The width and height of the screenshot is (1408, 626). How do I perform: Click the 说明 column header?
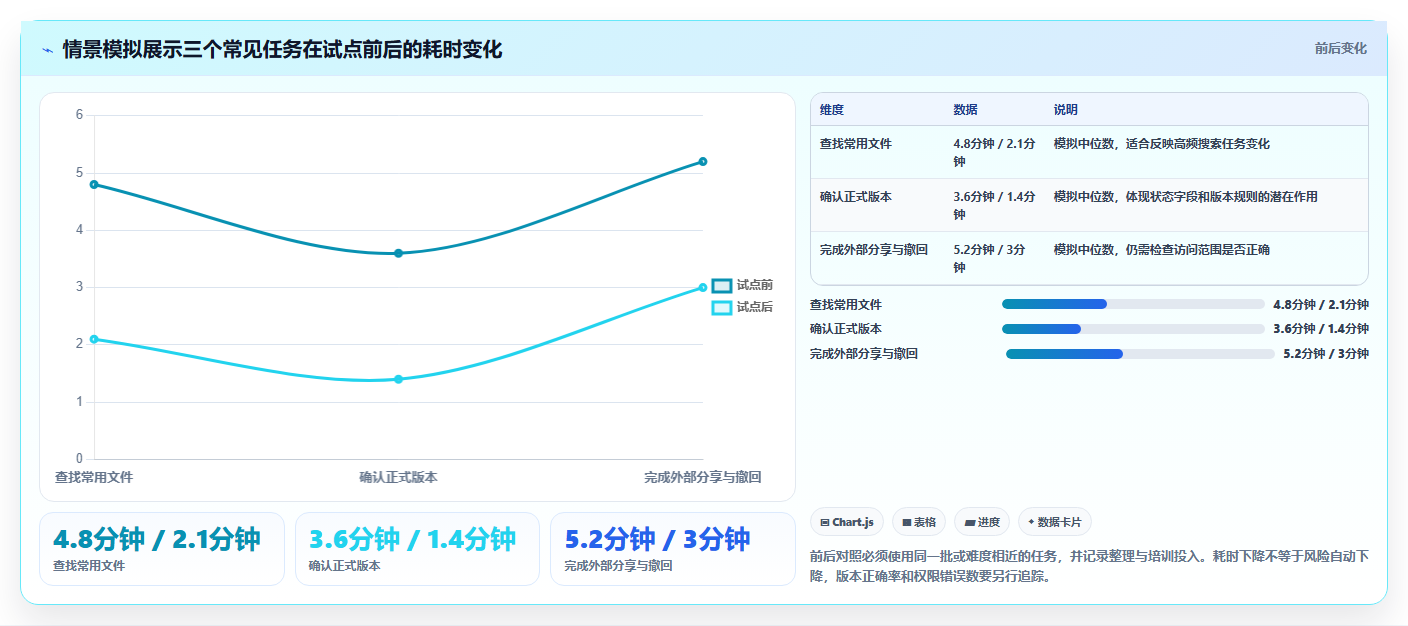[x=1066, y=110]
